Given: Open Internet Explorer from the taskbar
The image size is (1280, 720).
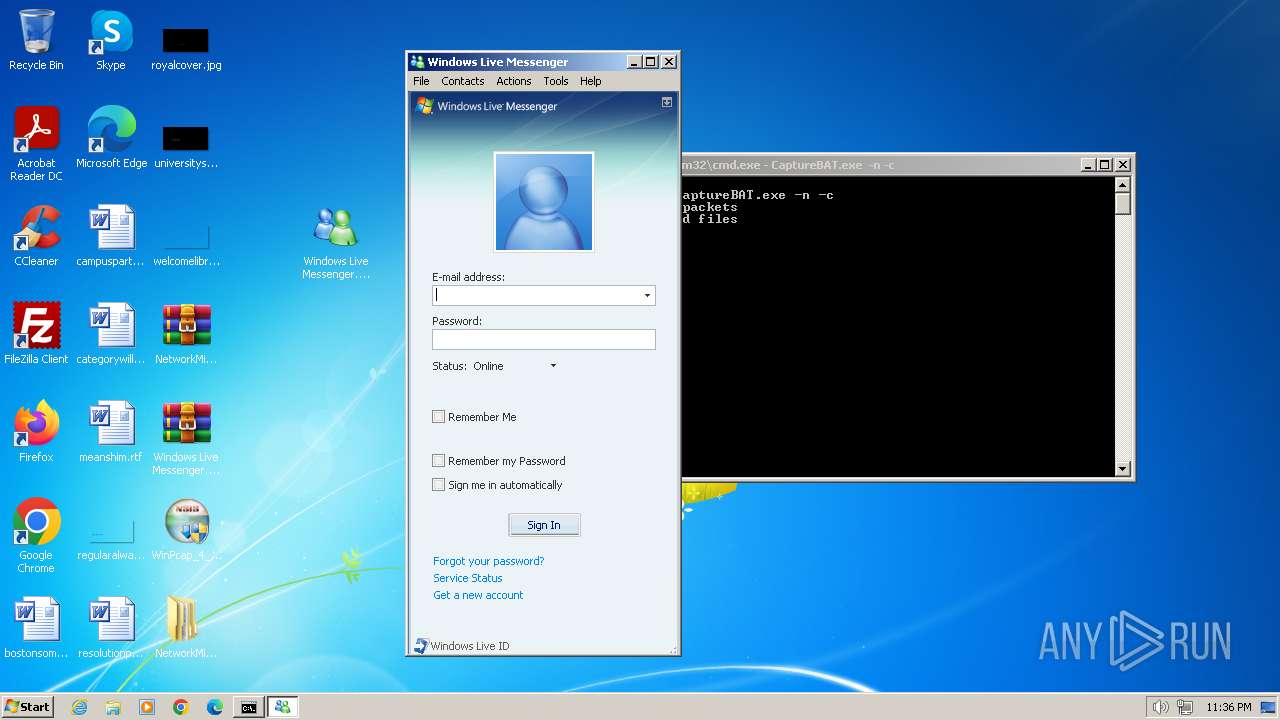Looking at the screenshot, I should pyautogui.click(x=79, y=707).
